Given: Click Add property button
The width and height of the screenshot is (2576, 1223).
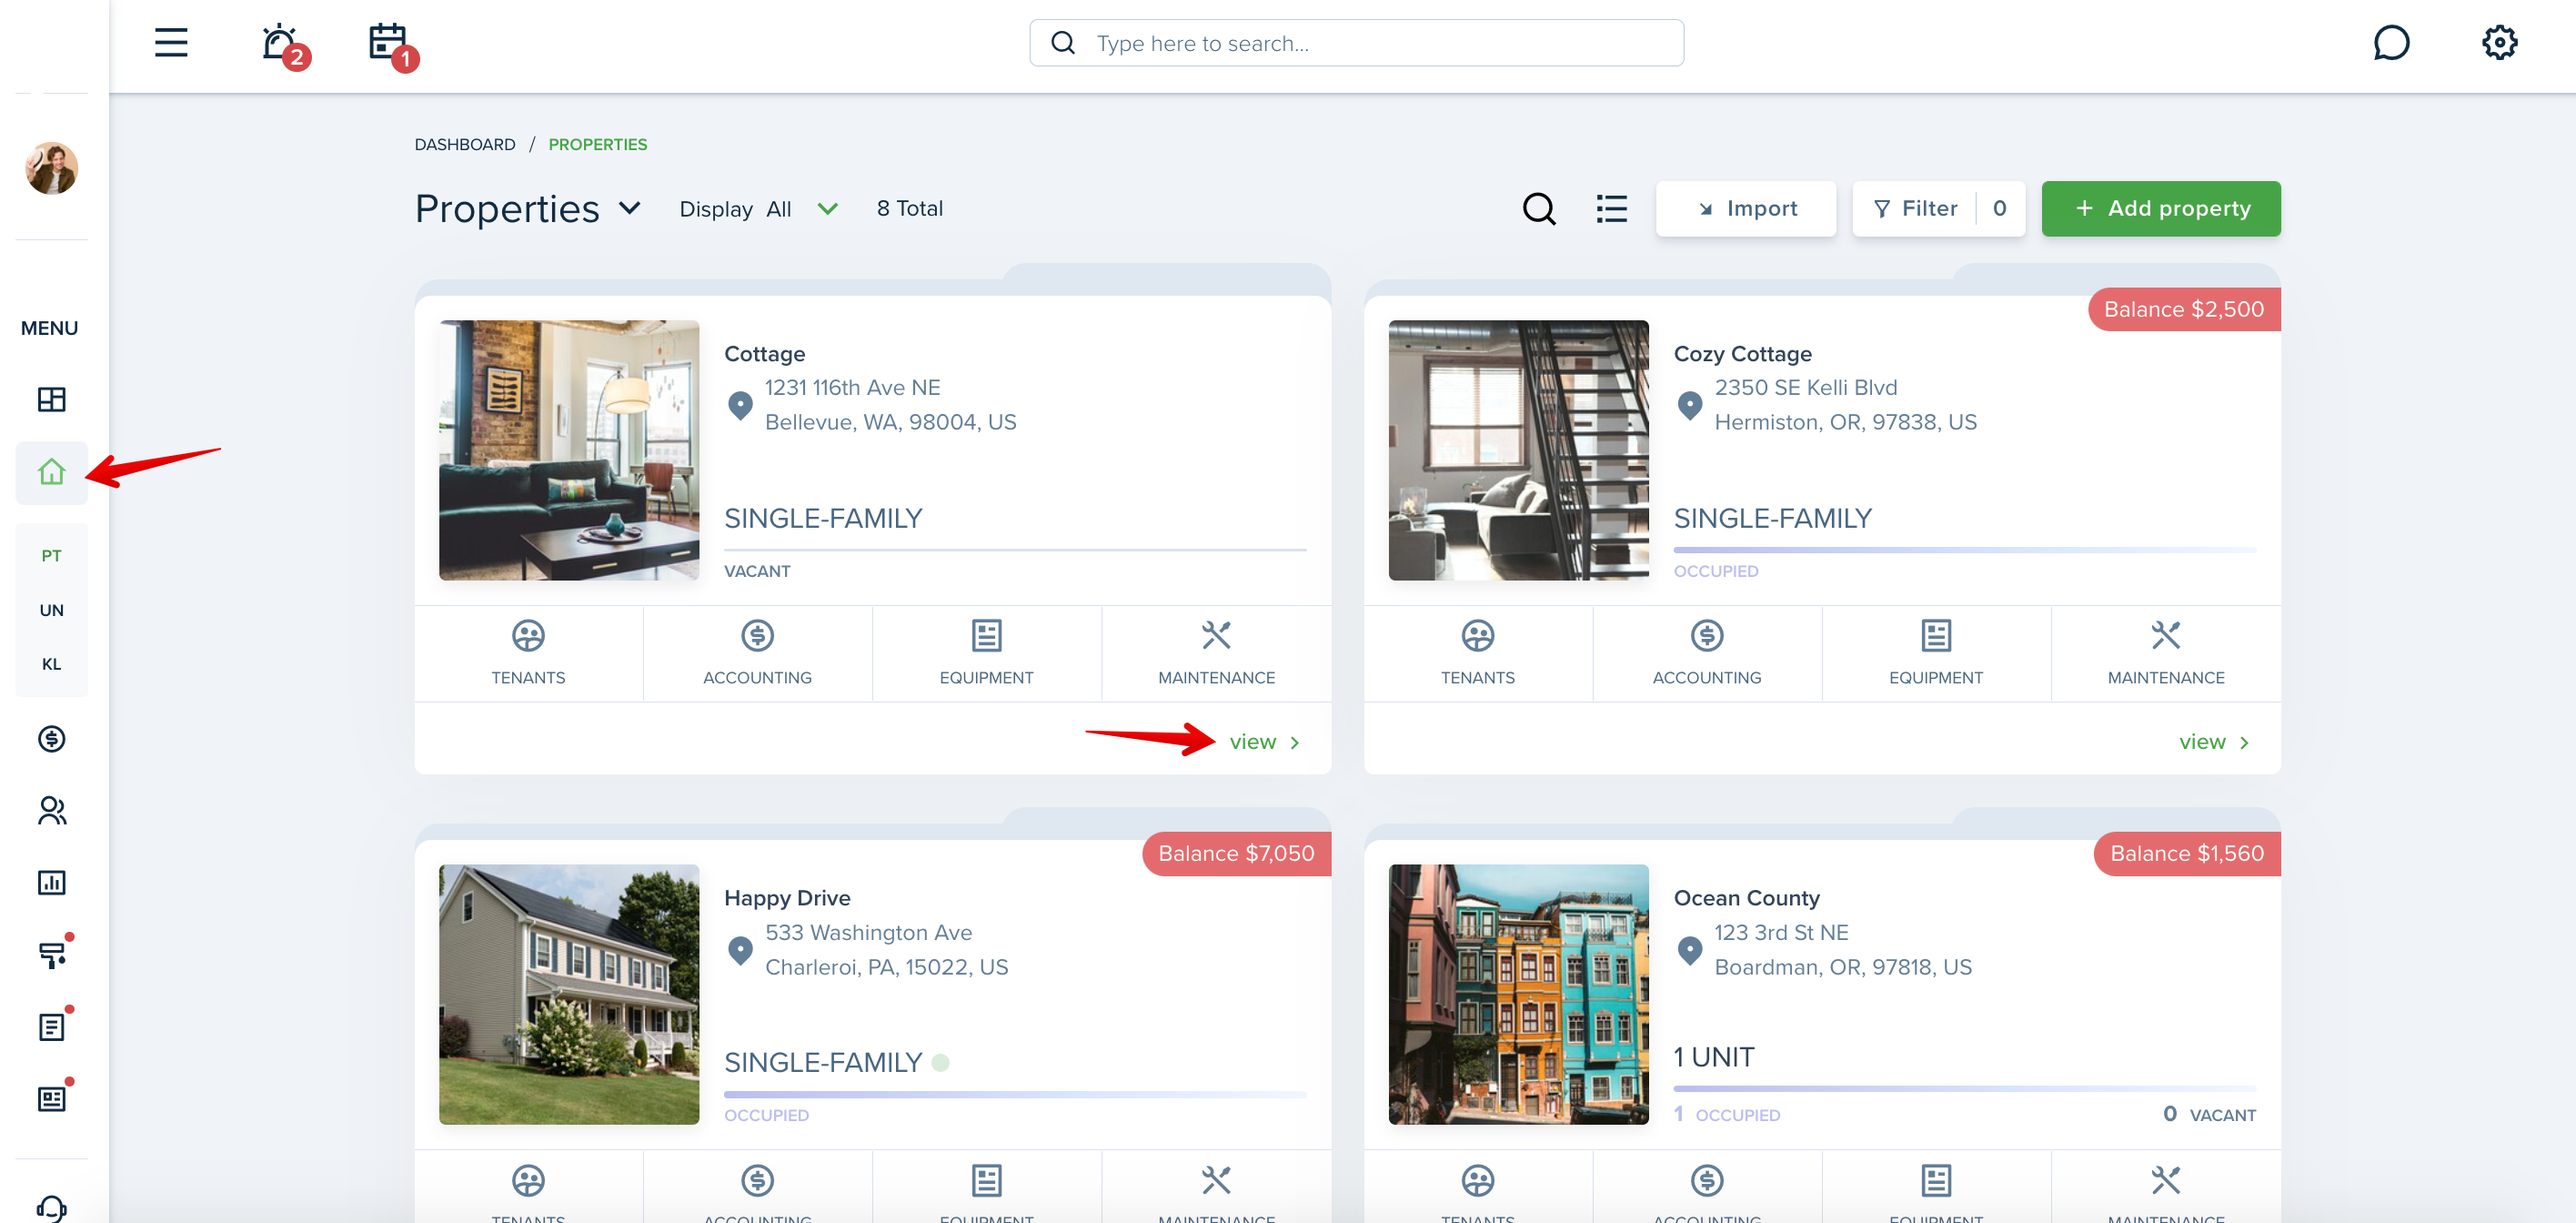Looking at the screenshot, I should (2160, 209).
